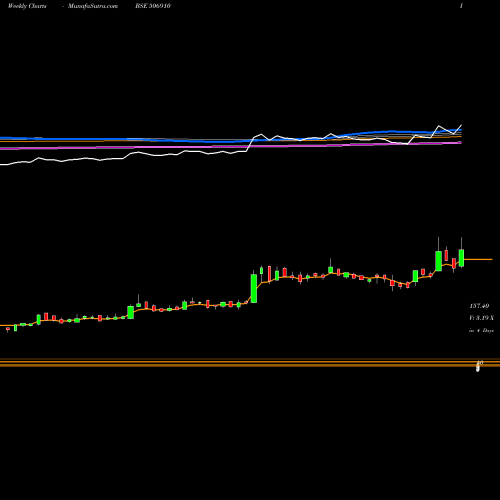Click the '40' label on the orange band

(x=480, y=363)
